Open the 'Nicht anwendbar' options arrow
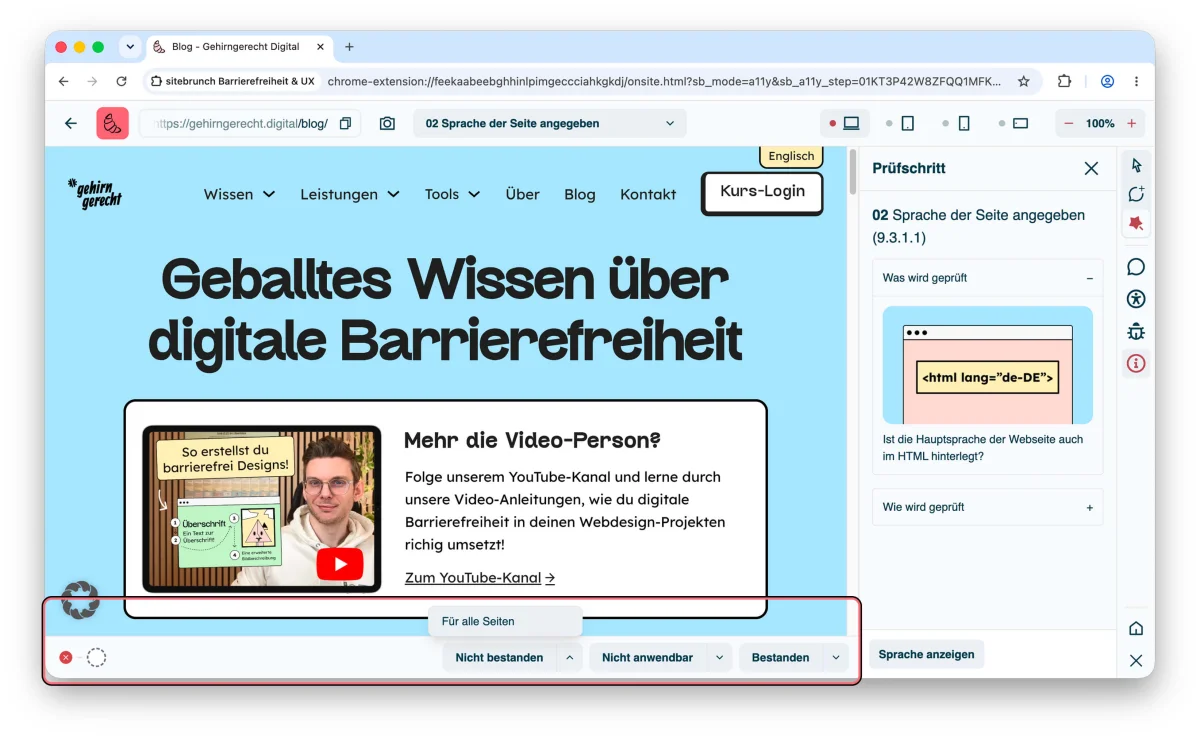Image resolution: width=1200 pixels, height=738 pixels. point(719,657)
